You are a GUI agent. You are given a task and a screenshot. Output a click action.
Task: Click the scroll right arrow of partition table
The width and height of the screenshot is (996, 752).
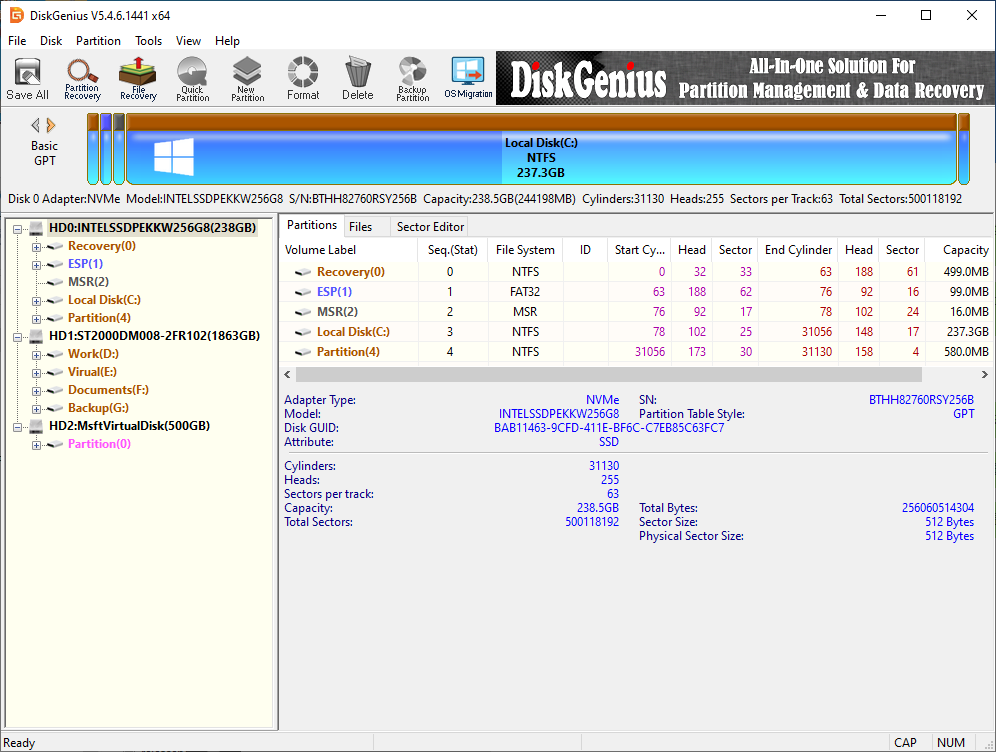(x=985, y=375)
